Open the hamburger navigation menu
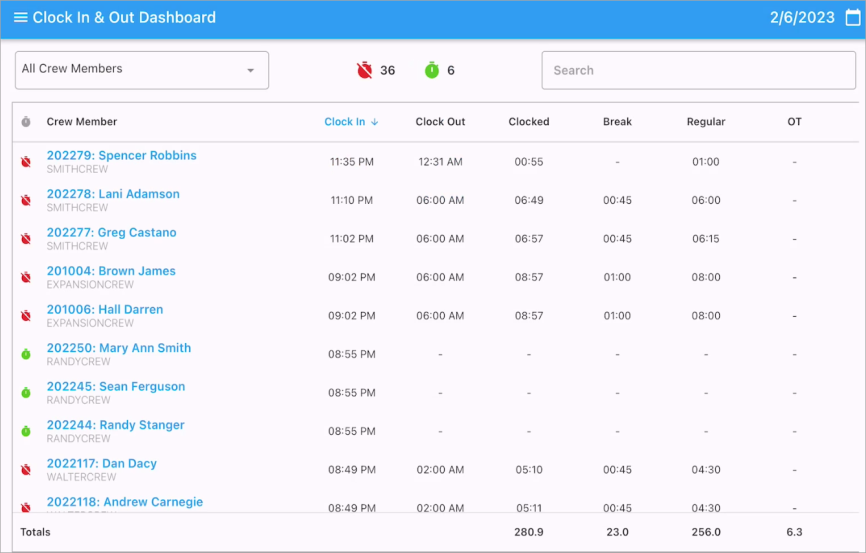The height and width of the screenshot is (553, 866). point(20,18)
